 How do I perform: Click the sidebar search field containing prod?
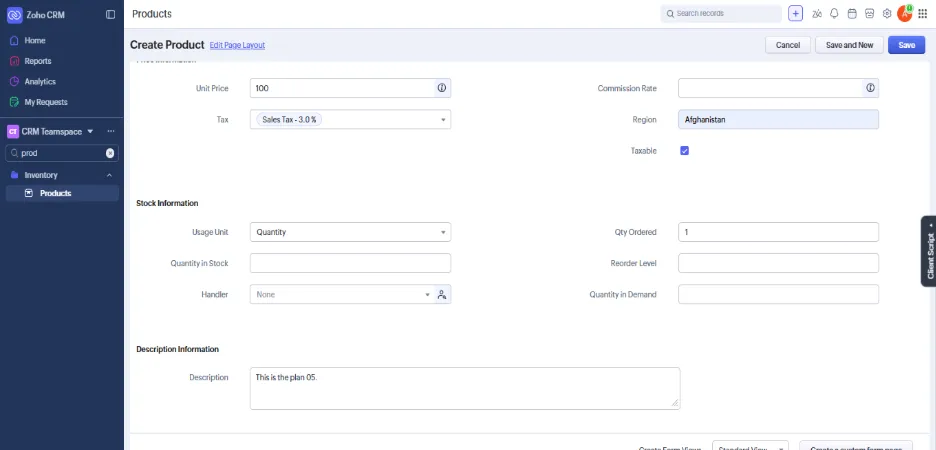point(62,153)
